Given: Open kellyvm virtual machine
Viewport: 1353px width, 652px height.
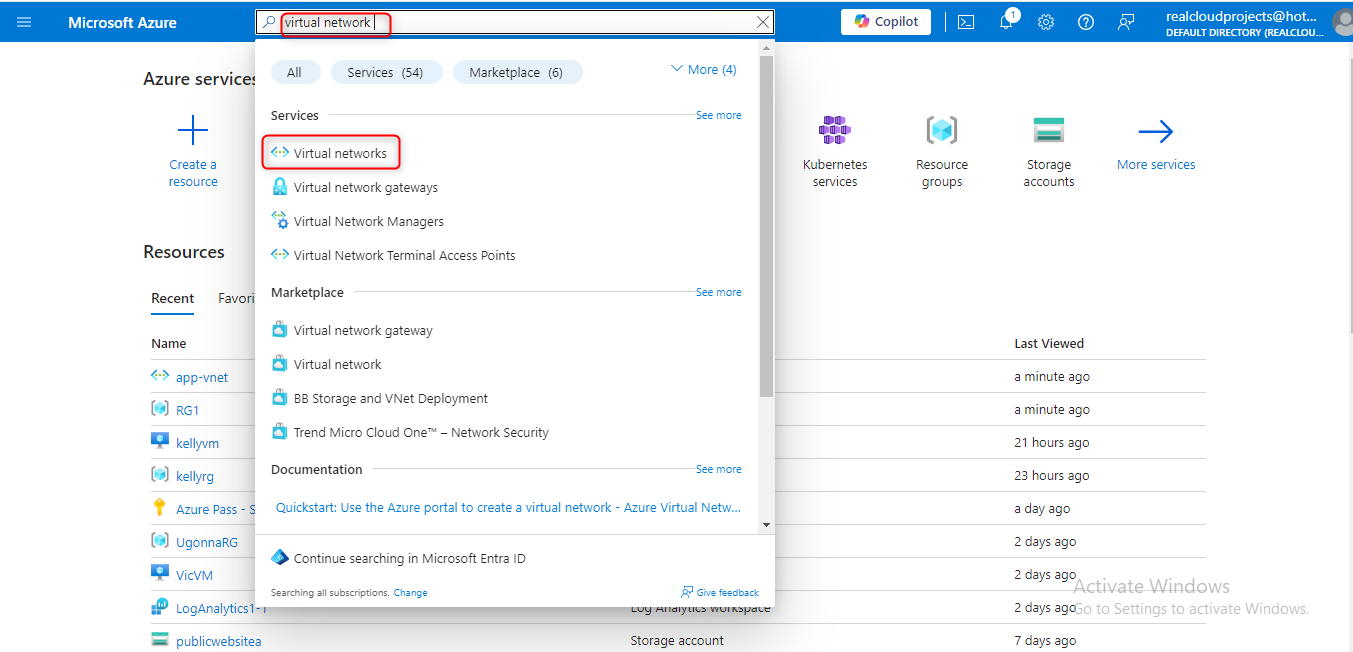Looking at the screenshot, I should pos(197,443).
